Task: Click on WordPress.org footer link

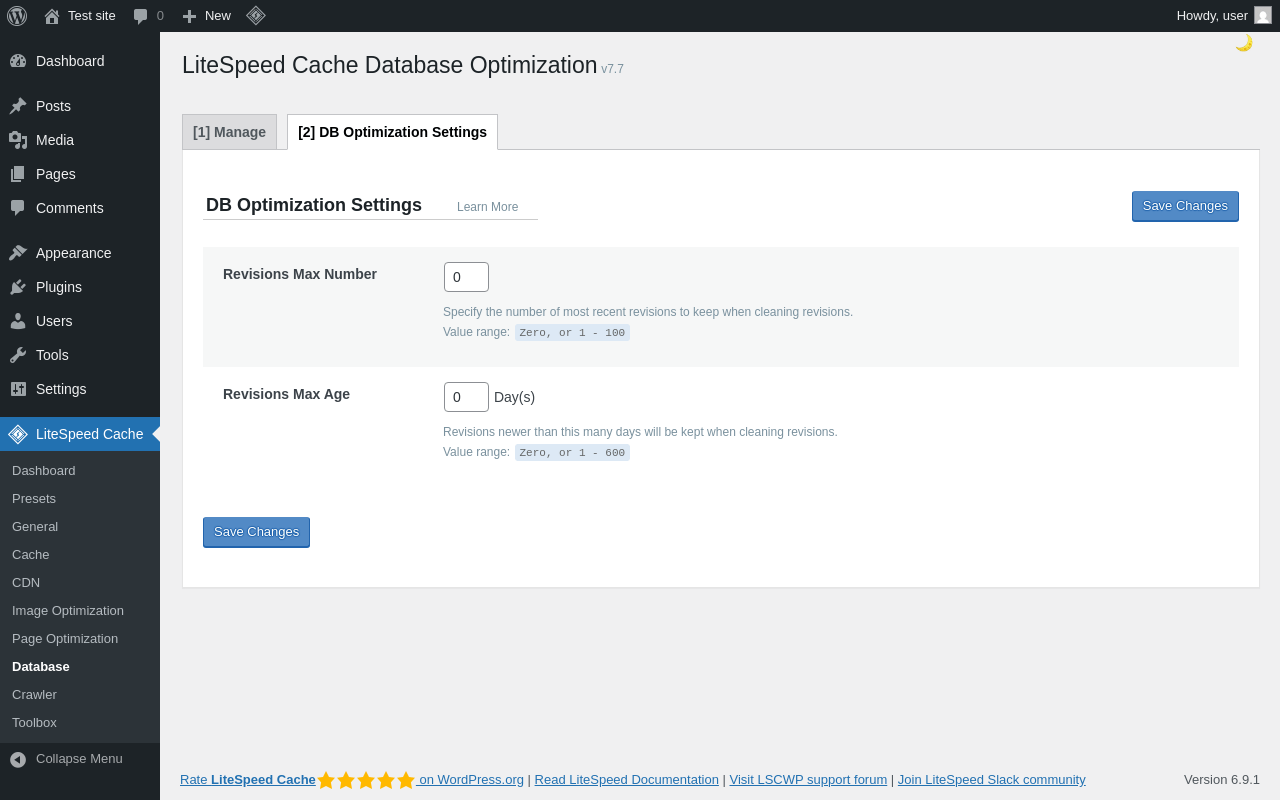Action: [x=471, y=779]
